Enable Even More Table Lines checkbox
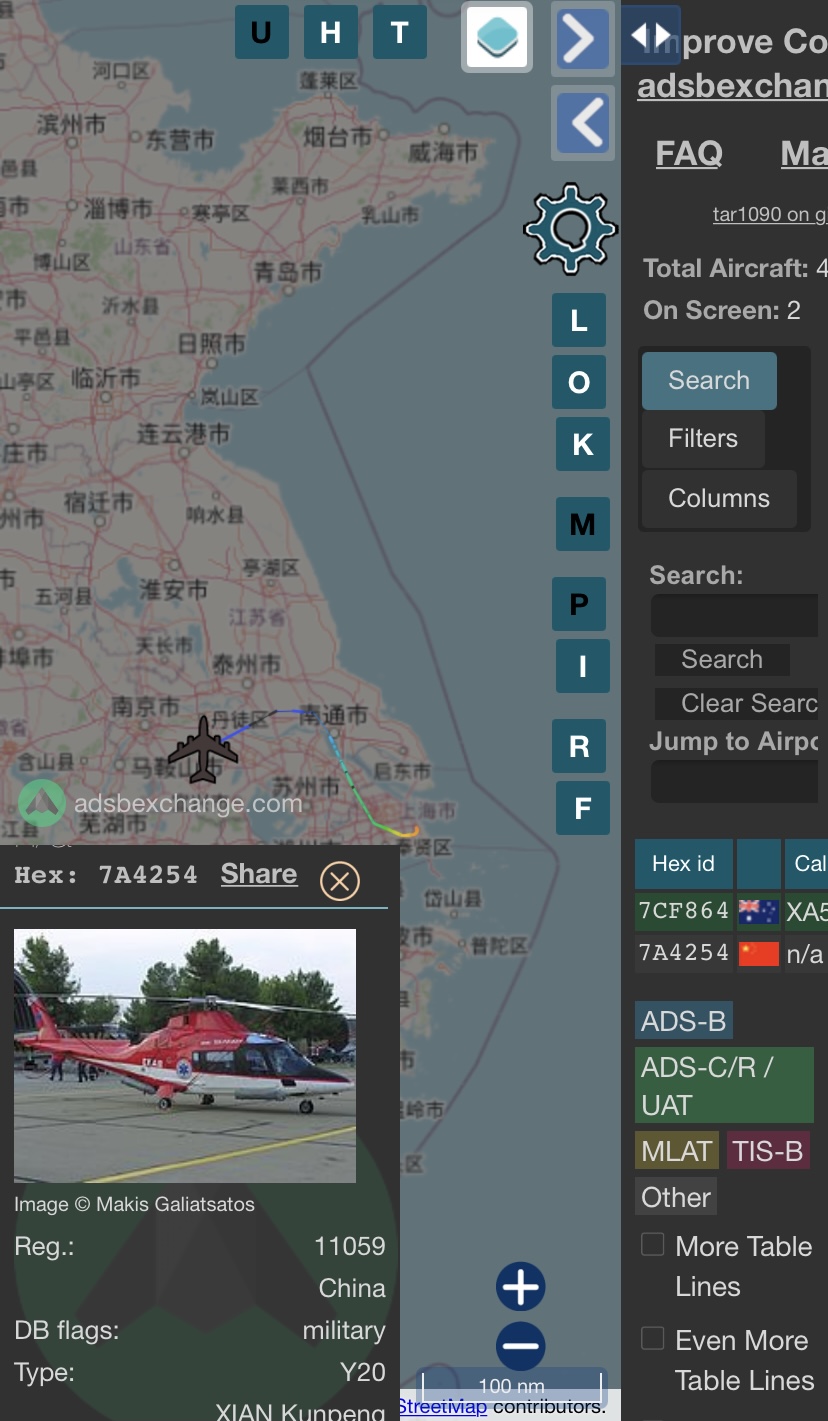This screenshot has width=828, height=1421. (653, 1339)
